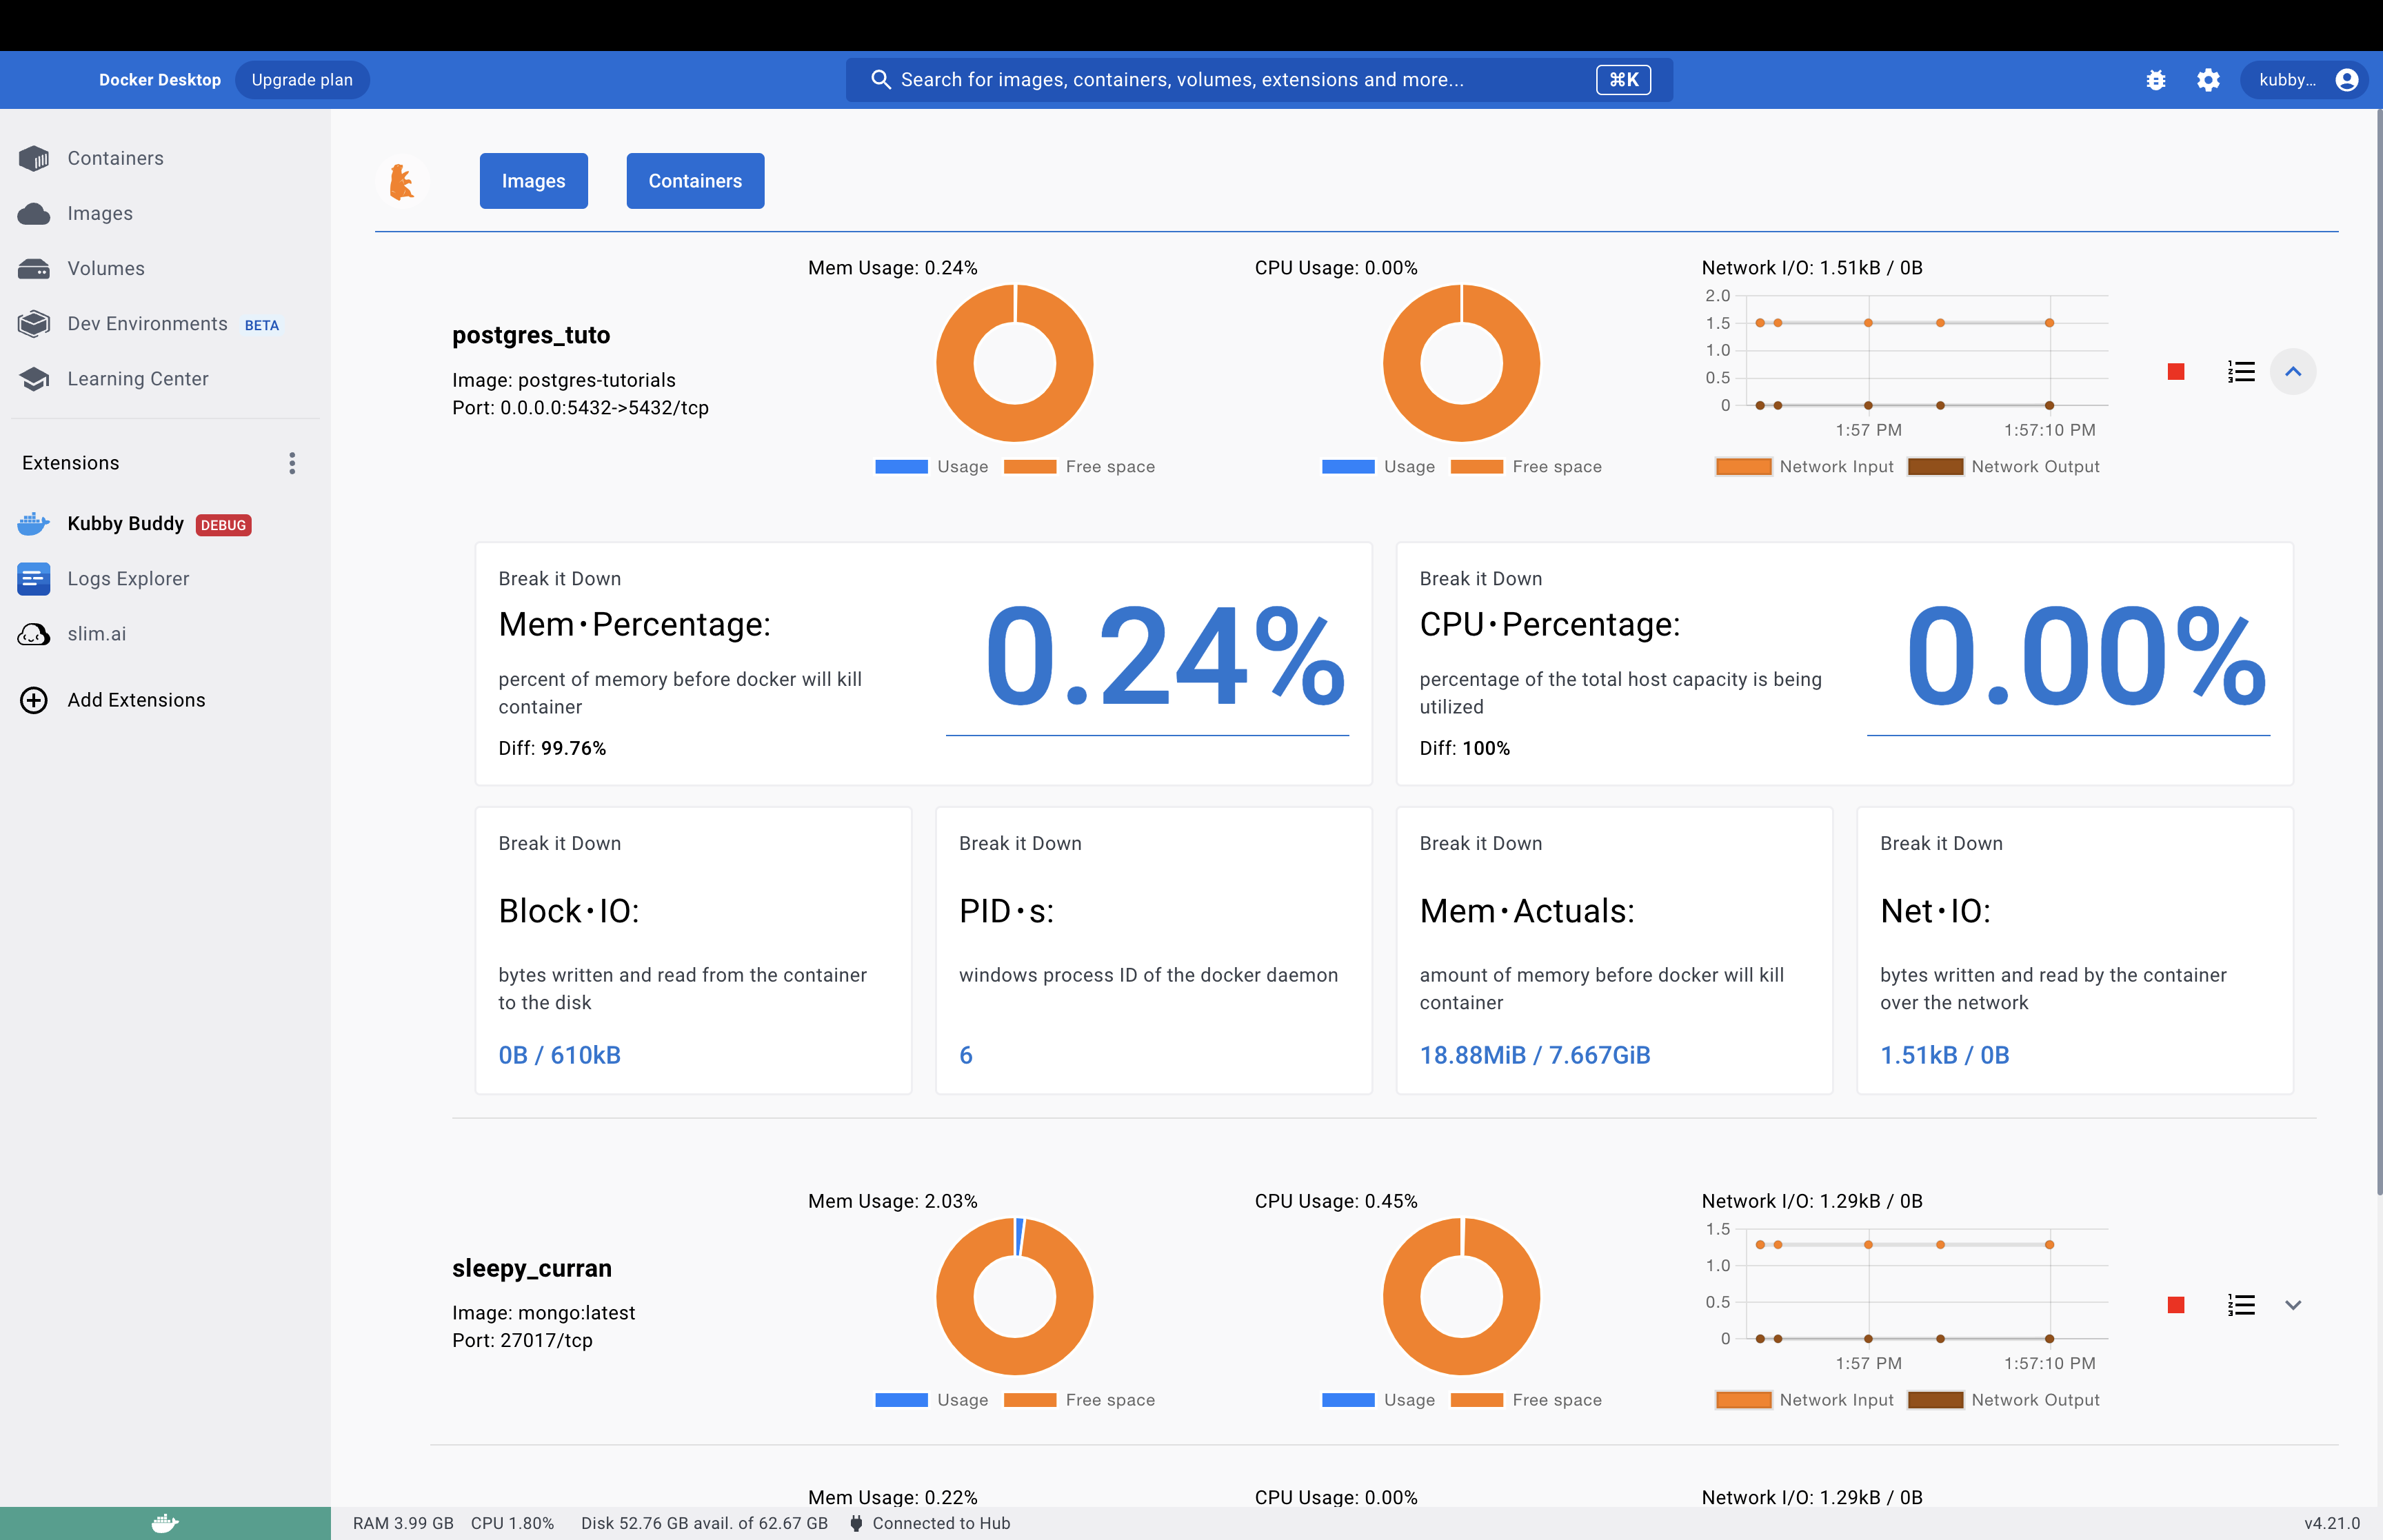The width and height of the screenshot is (2383, 1540).
Task: Click Add Extensions in sidebar
Action: click(x=136, y=700)
